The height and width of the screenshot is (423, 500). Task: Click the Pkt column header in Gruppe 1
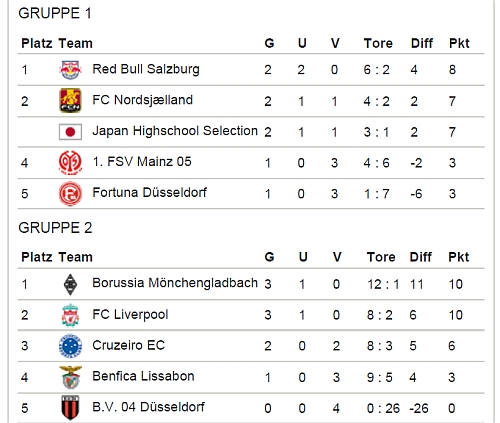(x=459, y=43)
